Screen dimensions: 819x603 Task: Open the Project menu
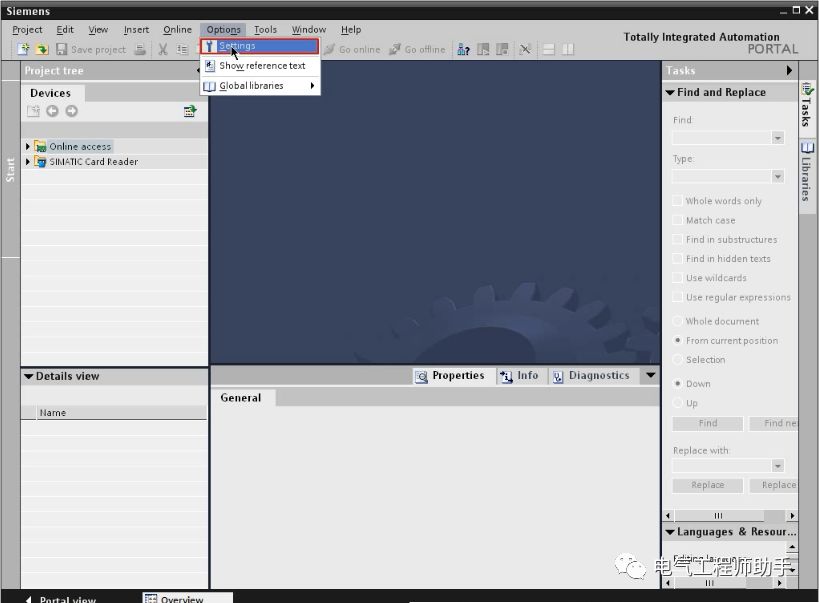(27, 30)
